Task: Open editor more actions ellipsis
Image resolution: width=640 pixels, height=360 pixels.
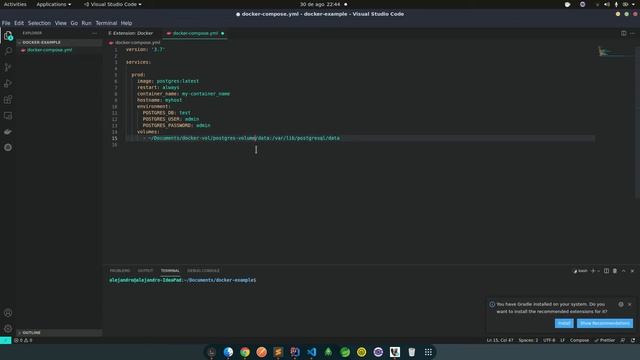Action: (x=632, y=33)
